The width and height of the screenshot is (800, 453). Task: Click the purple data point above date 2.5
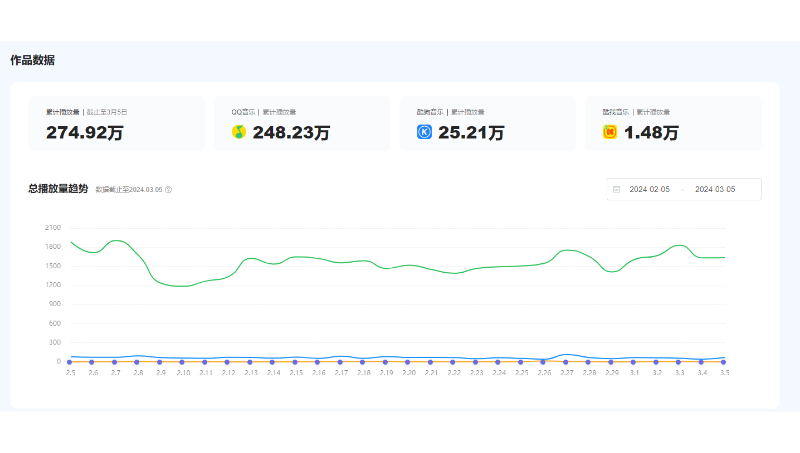70,362
